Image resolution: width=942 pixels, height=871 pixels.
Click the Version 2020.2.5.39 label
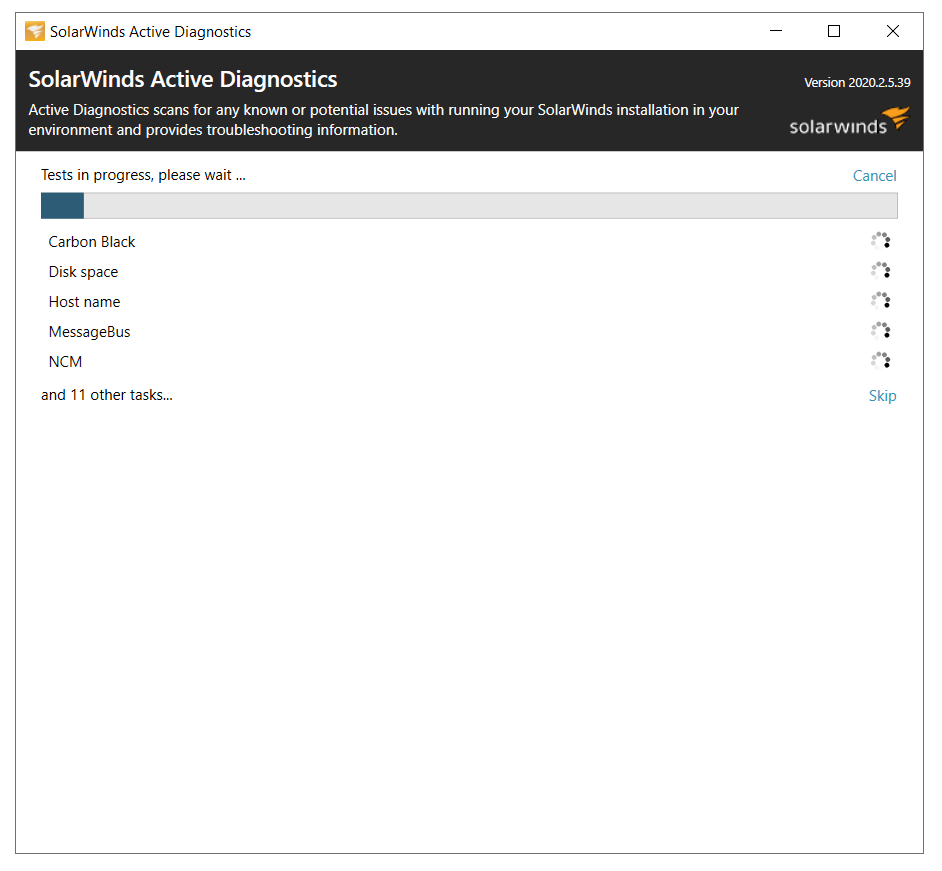point(857,83)
